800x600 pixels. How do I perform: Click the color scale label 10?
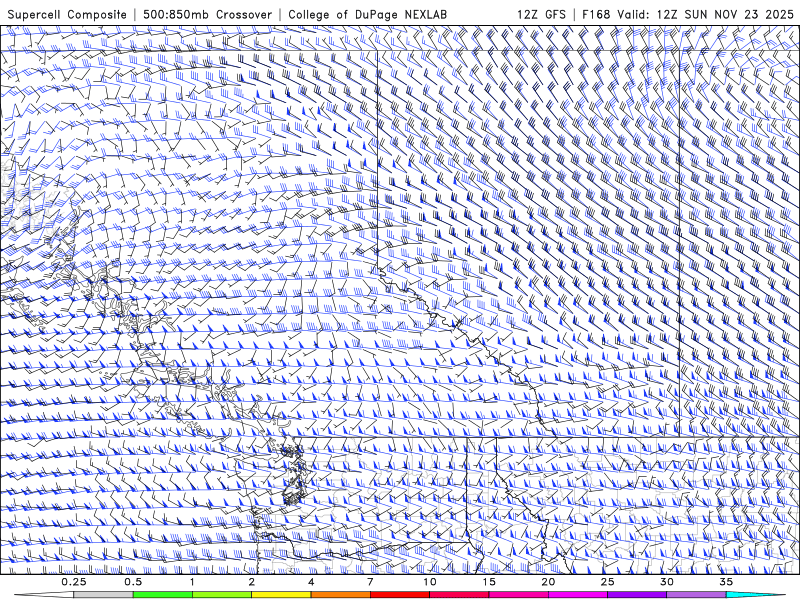click(x=430, y=582)
